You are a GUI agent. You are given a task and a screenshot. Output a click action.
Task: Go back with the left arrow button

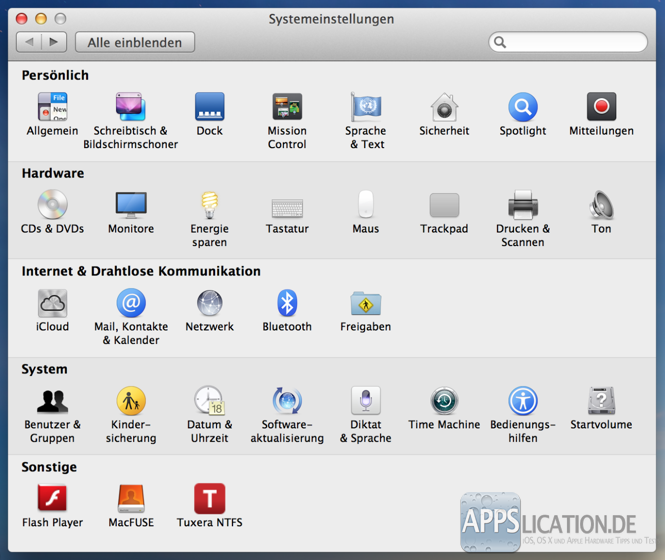click(x=29, y=42)
